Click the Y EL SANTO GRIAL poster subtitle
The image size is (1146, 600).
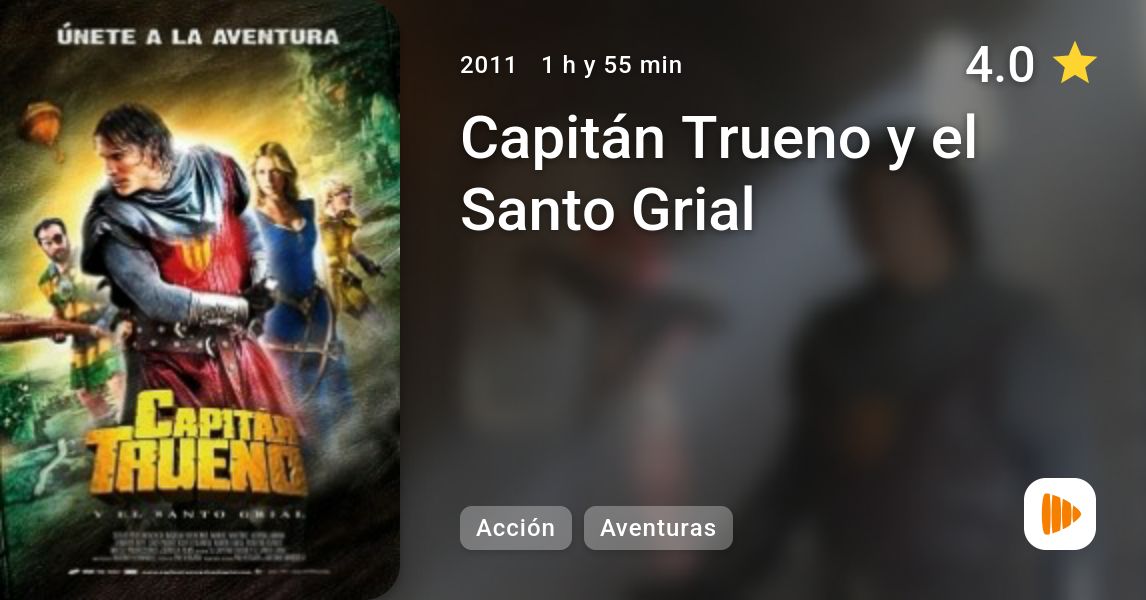coord(200,514)
